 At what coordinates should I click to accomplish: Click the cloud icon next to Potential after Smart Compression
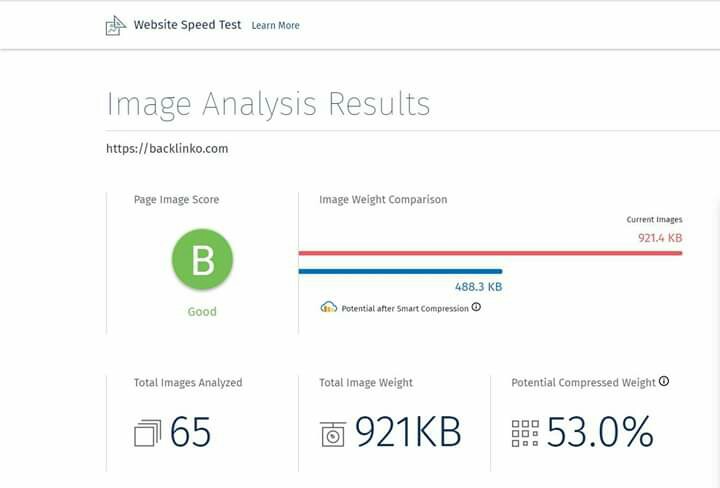tap(329, 307)
